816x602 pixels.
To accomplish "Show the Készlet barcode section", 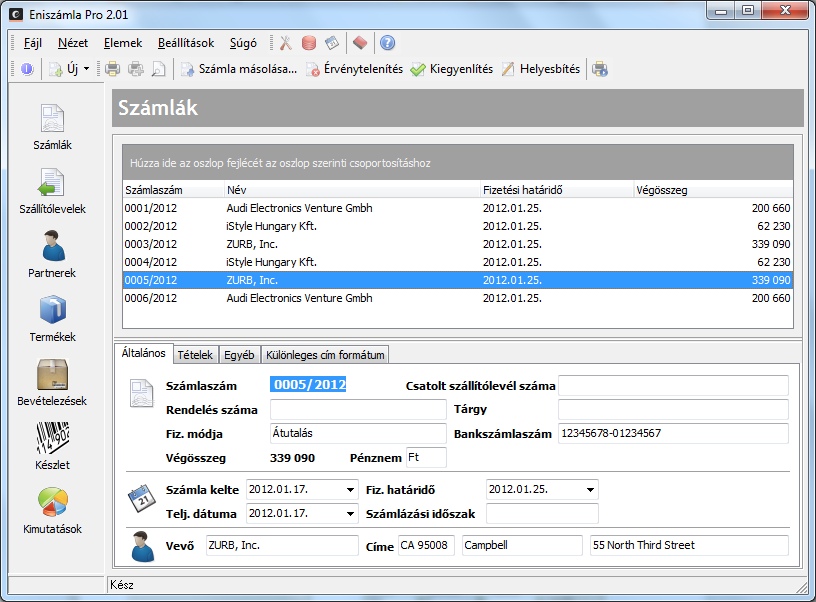I will point(52,446).
